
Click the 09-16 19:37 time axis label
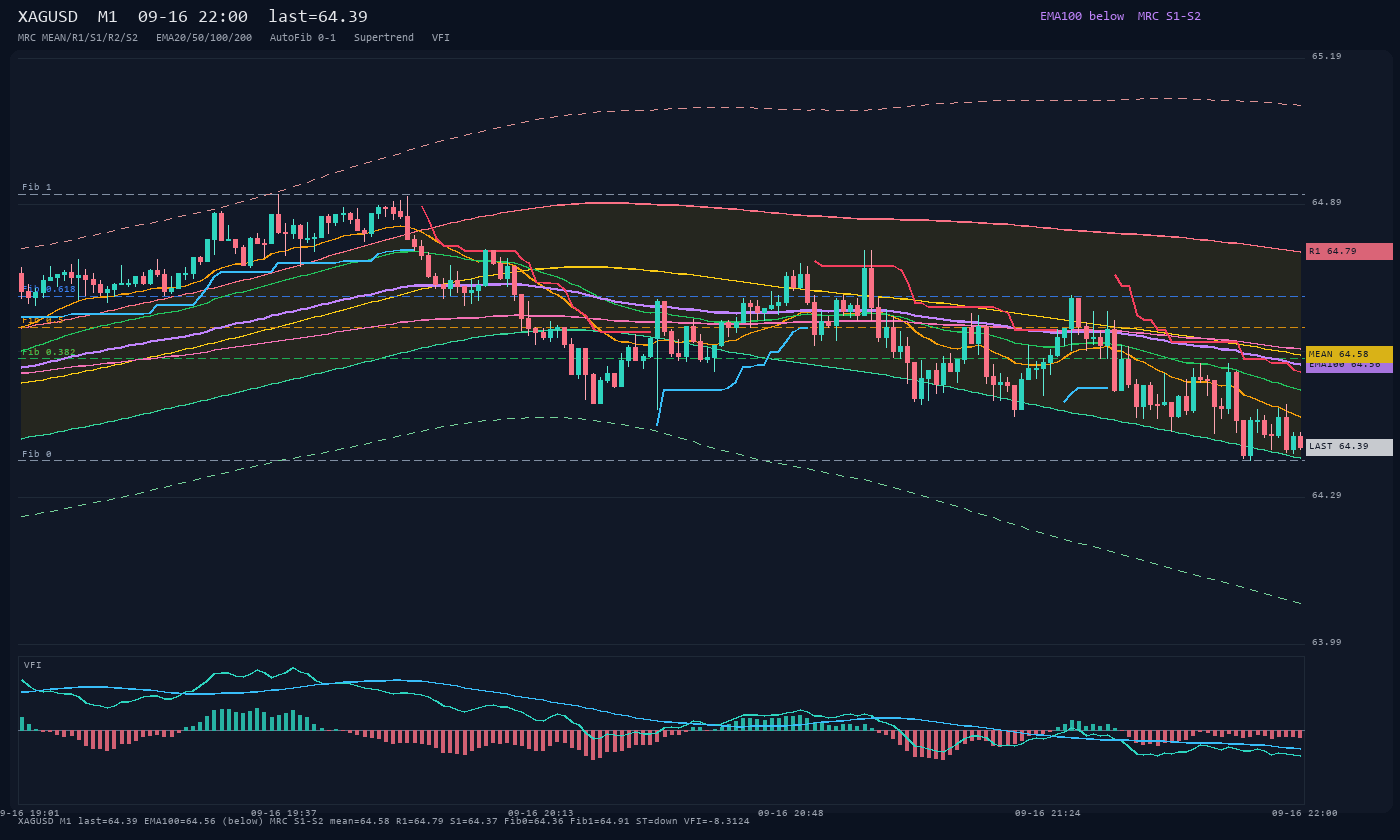coord(284,813)
